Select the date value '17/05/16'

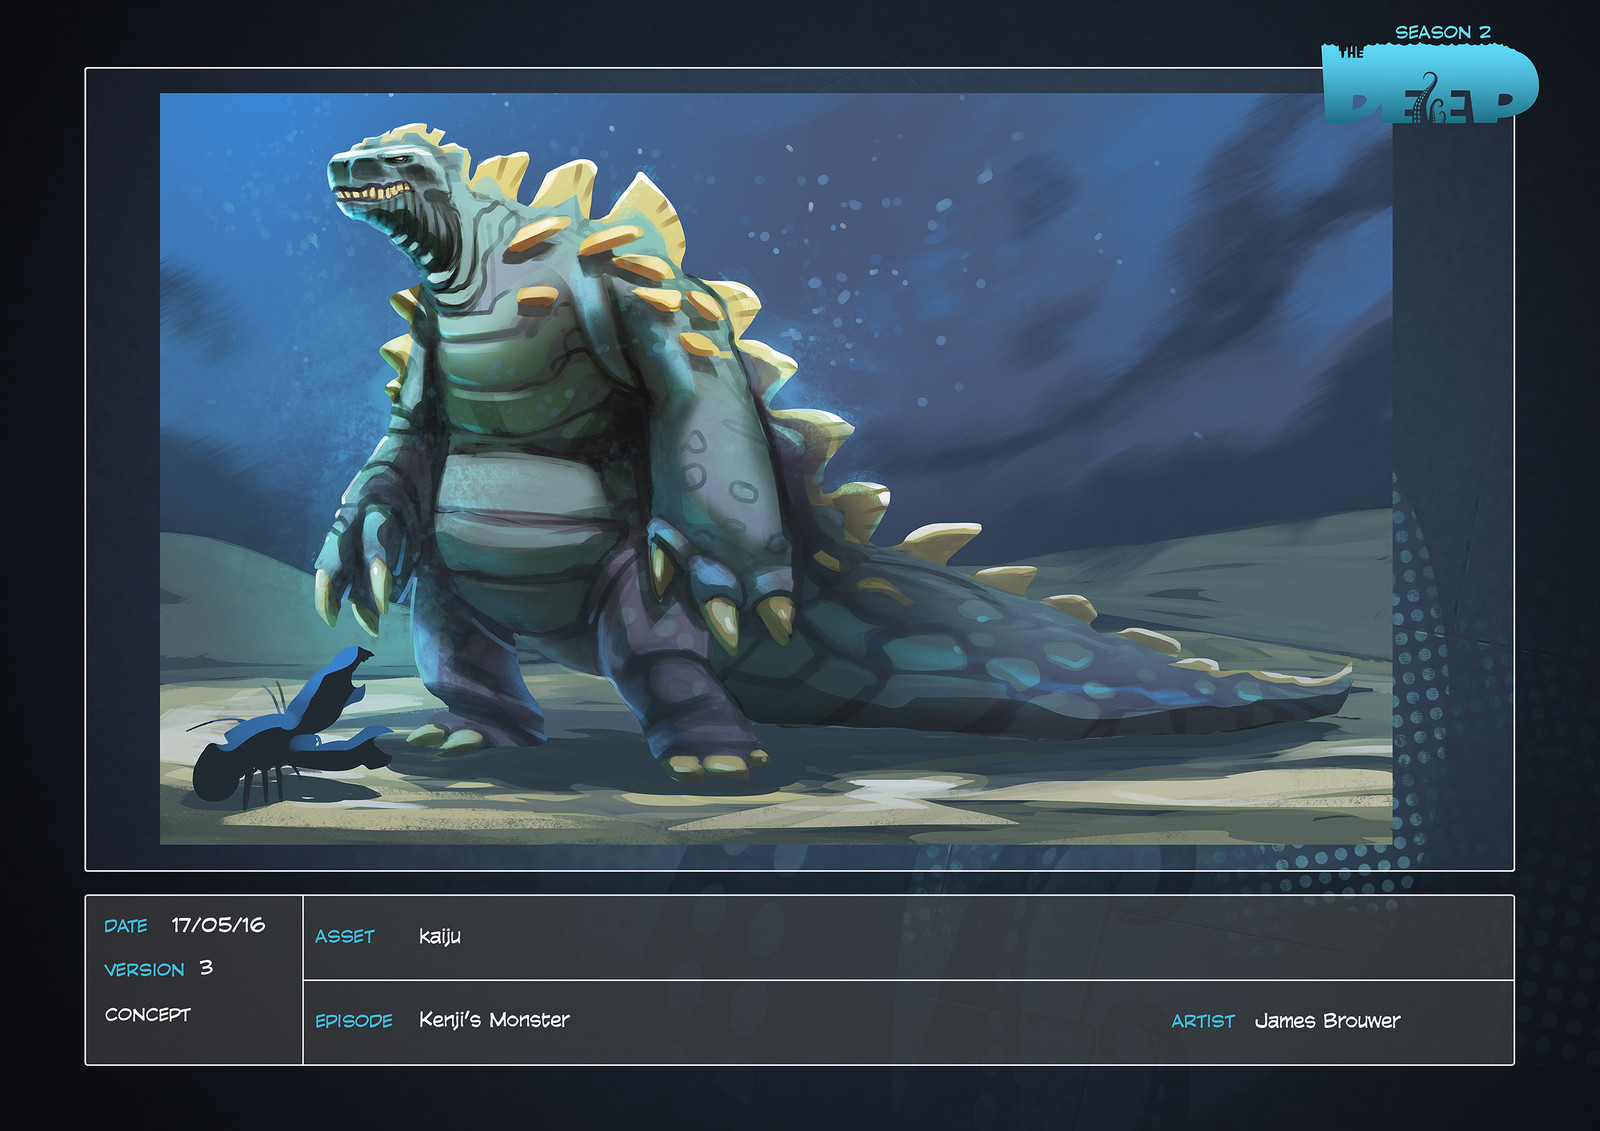218,925
